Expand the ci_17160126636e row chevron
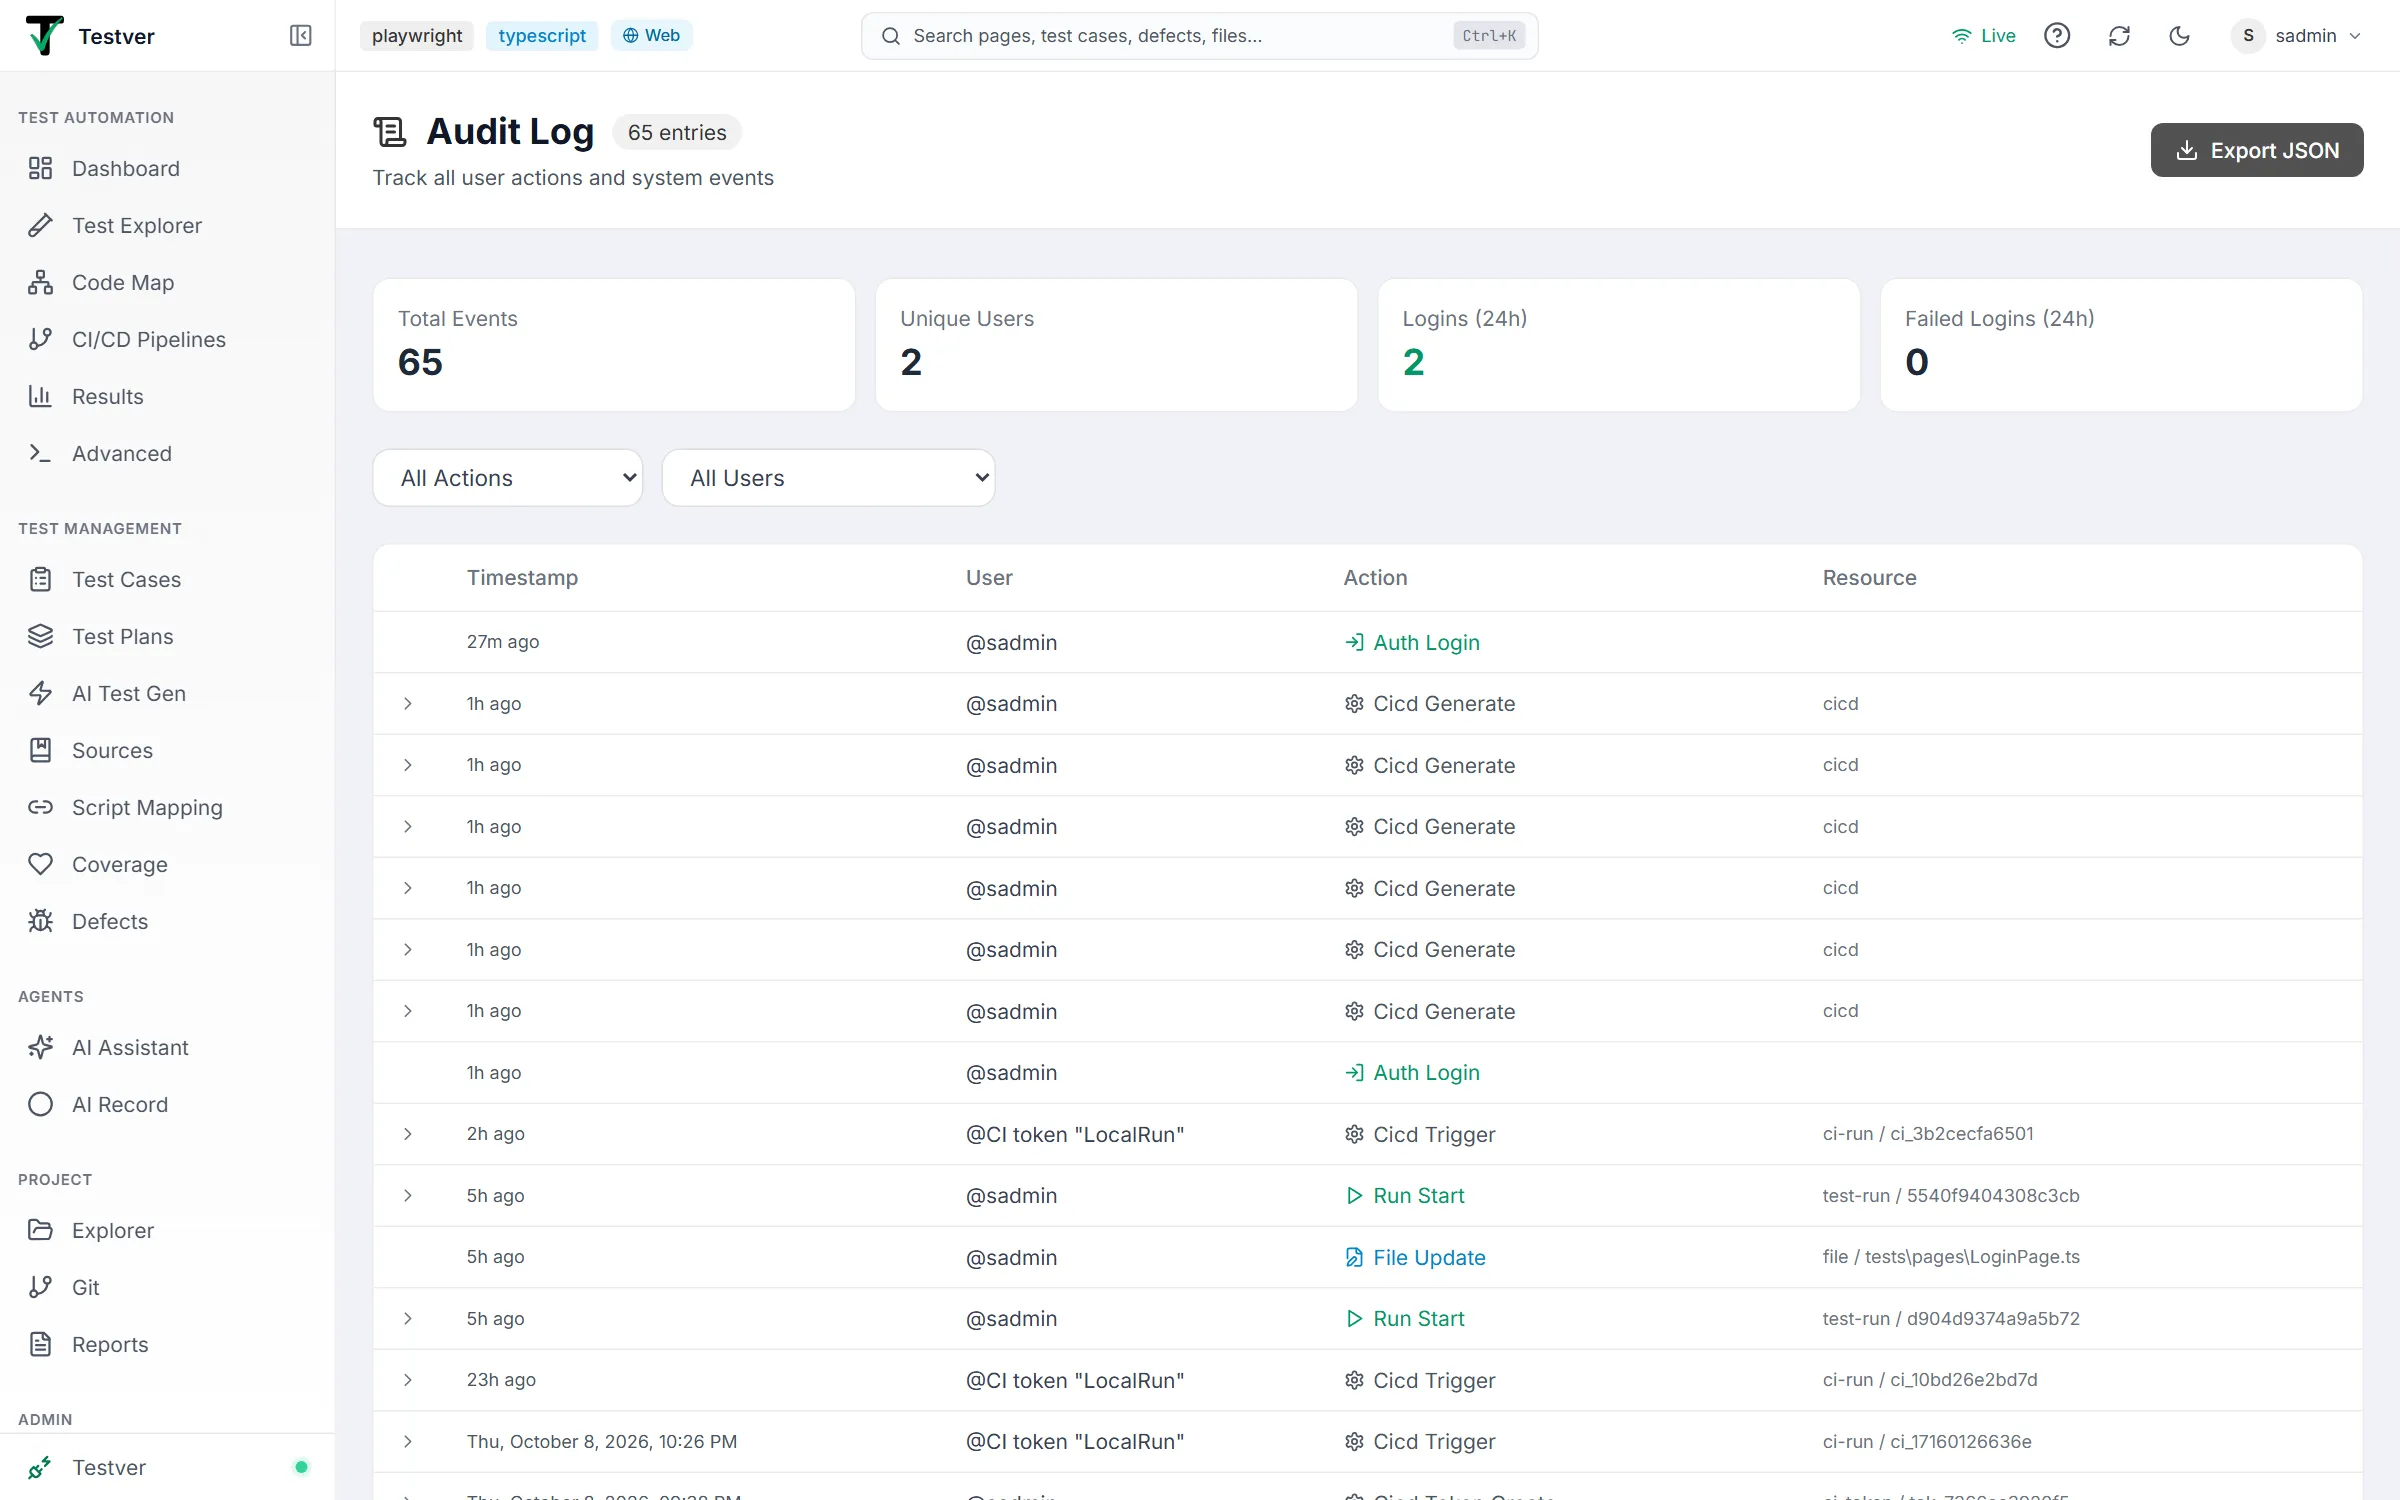This screenshot has width=2400, height=1500. click(408, 1441)
